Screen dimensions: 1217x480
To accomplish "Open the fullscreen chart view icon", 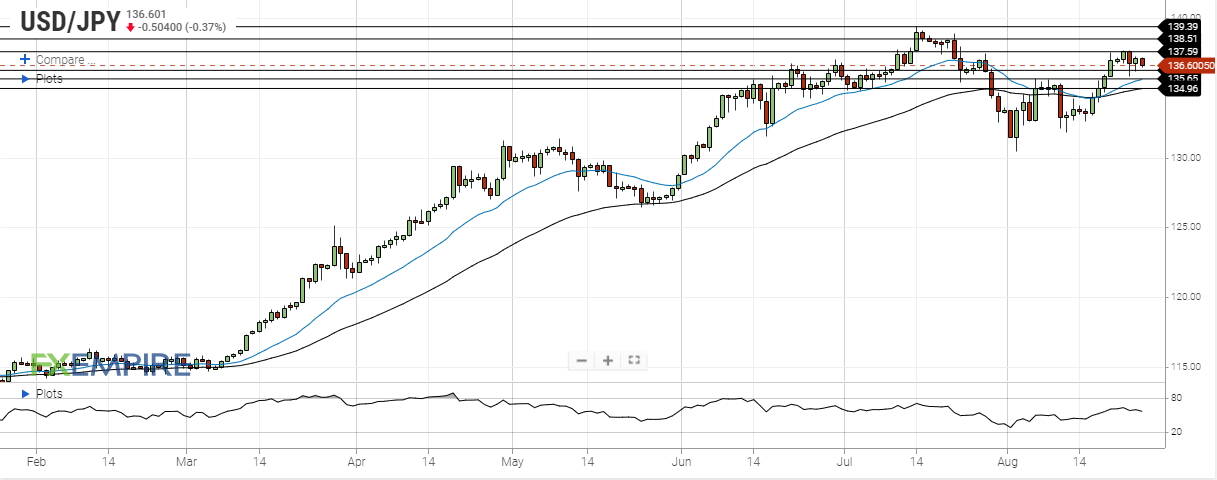I will click(633, 361).
